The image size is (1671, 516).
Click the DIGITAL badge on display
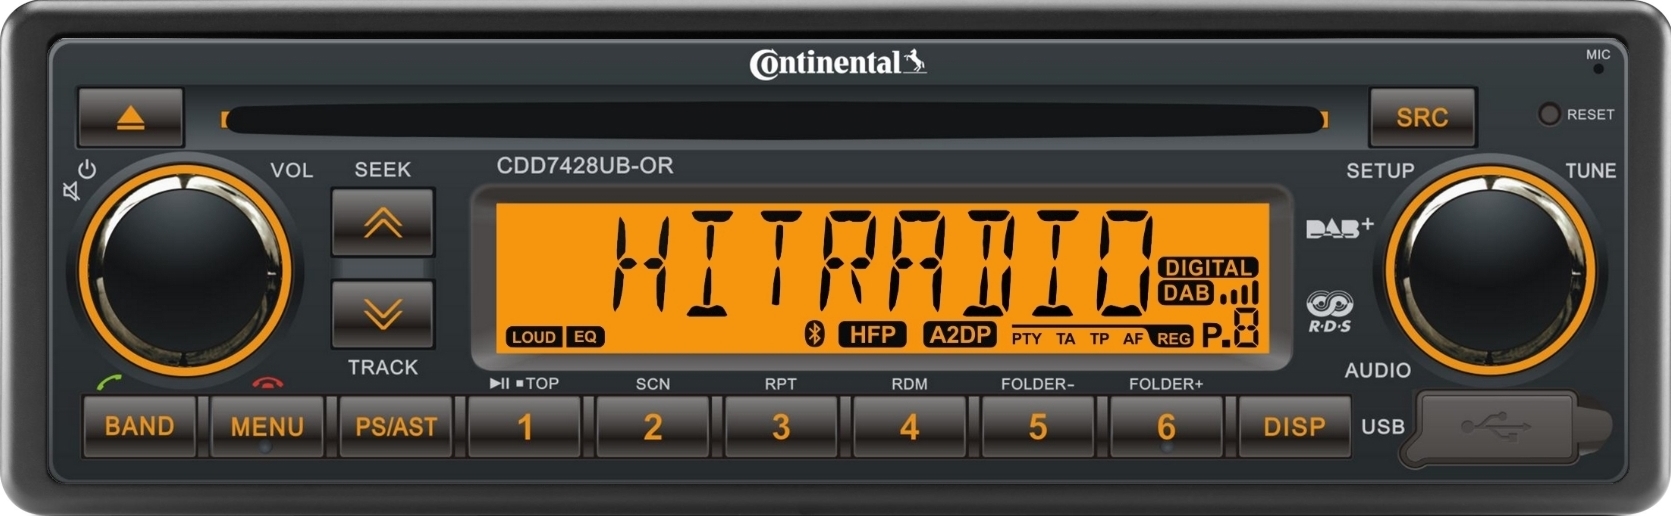(1208, 268)
